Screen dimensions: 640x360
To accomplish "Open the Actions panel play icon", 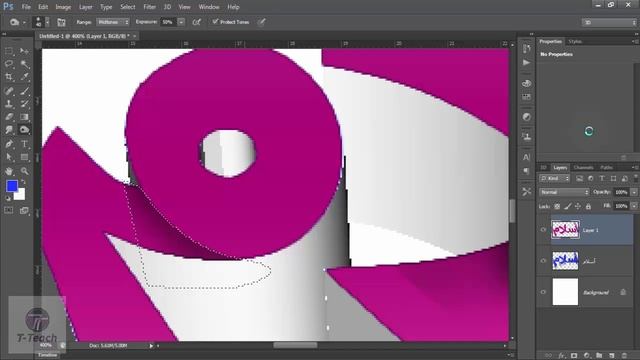I will [x=527, y=62].
